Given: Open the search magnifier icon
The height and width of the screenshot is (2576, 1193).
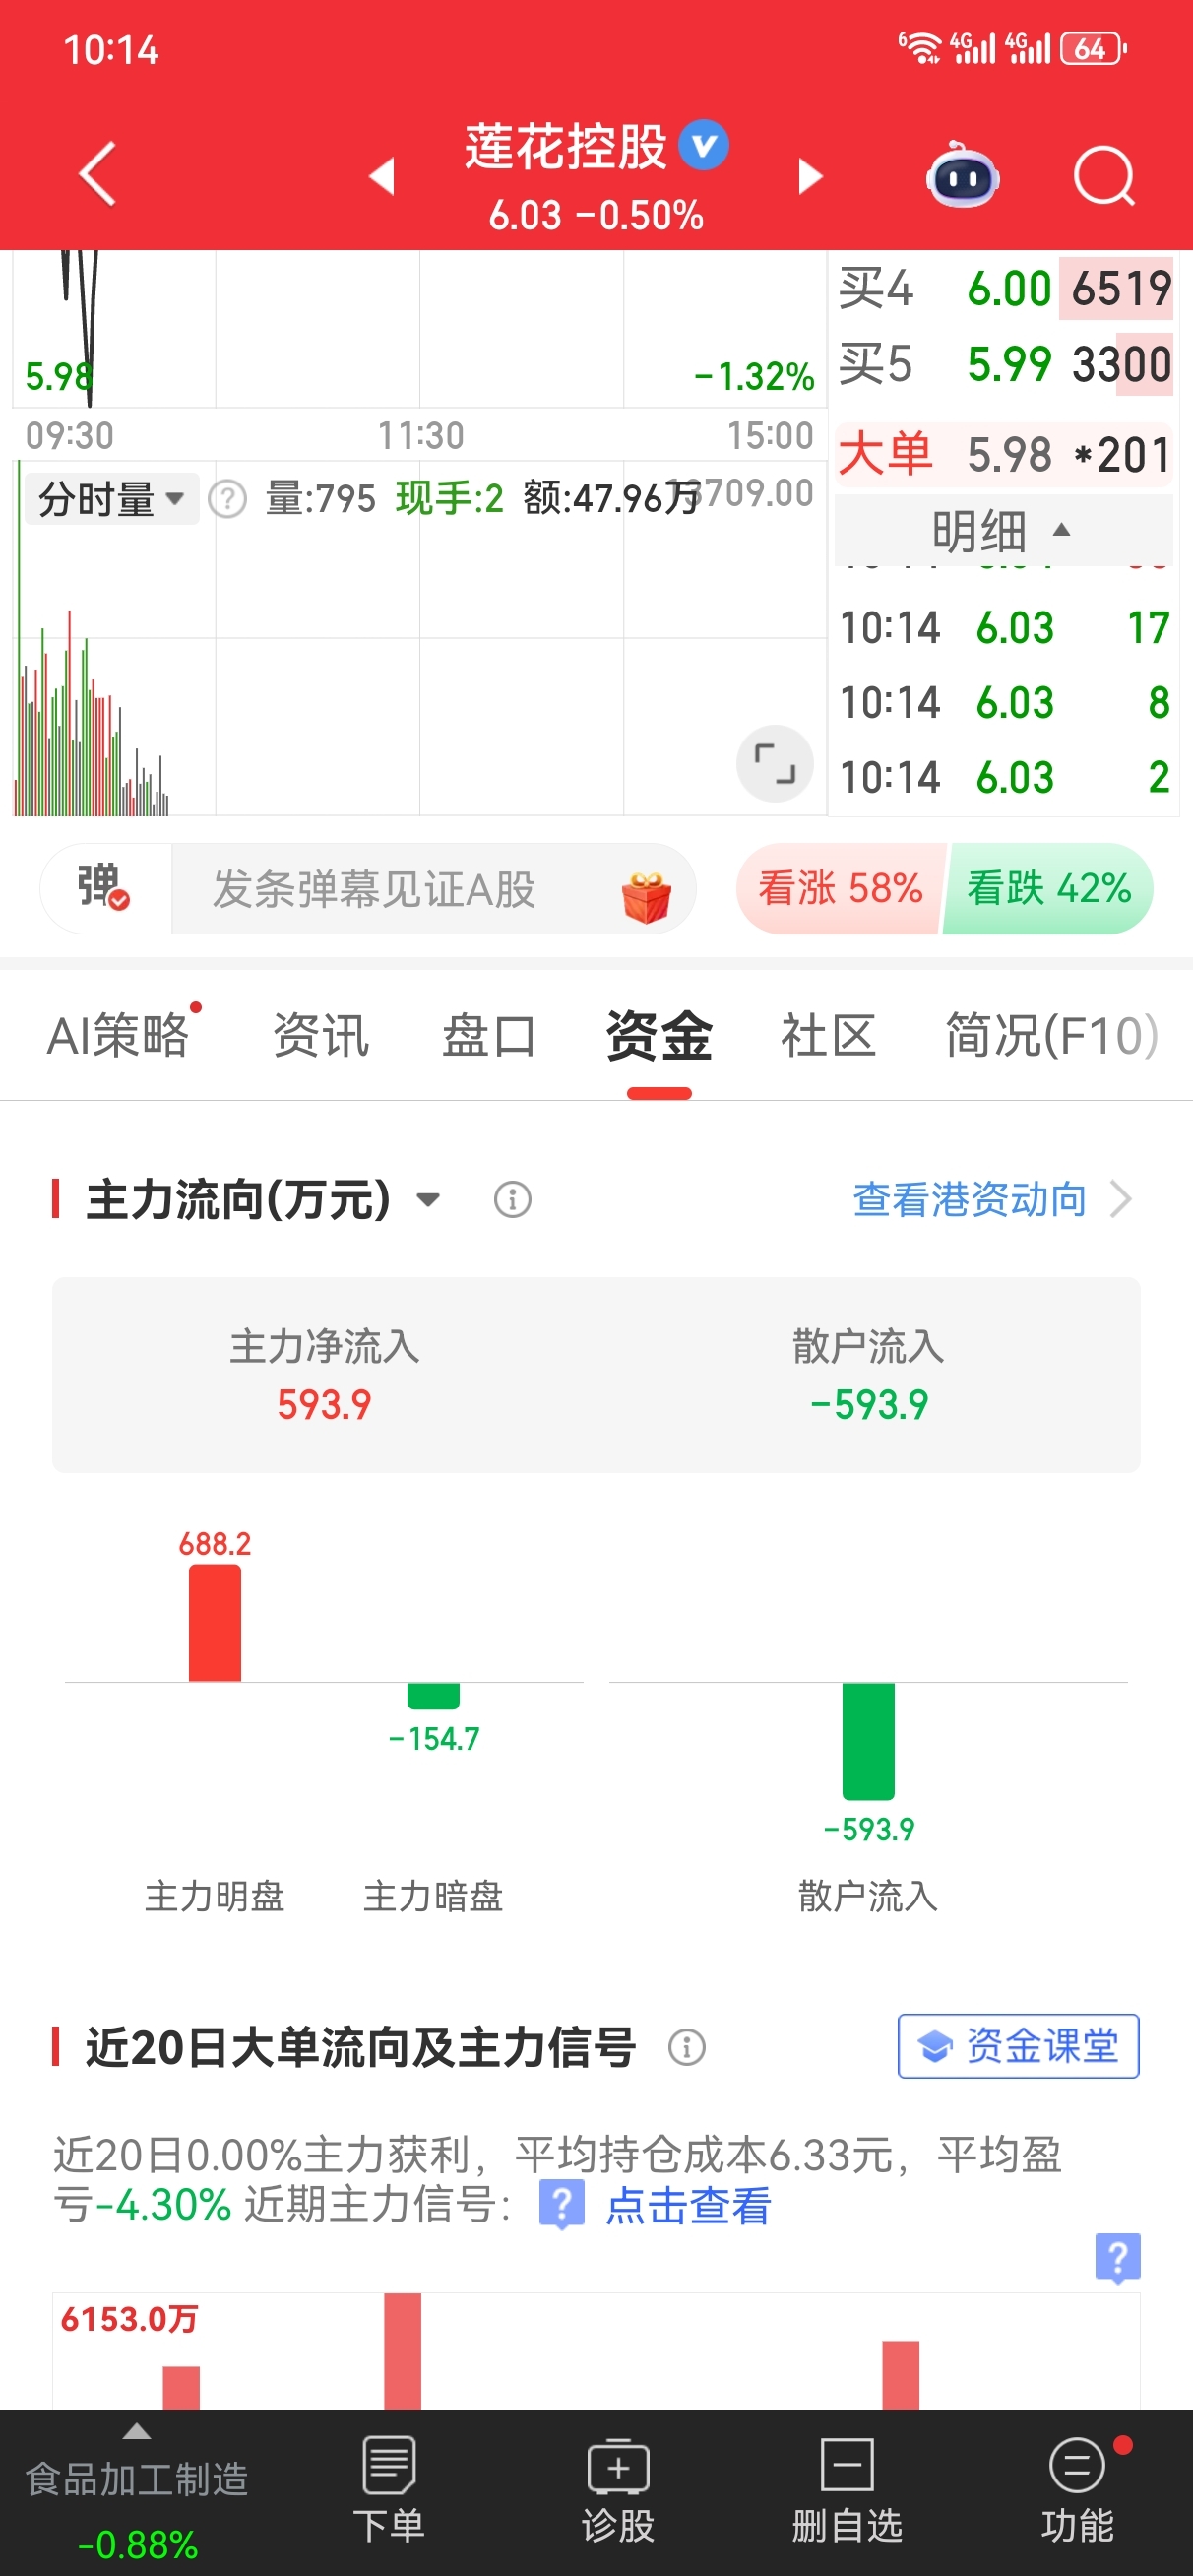Looking at the screenshot, I should click(1104, 176).
